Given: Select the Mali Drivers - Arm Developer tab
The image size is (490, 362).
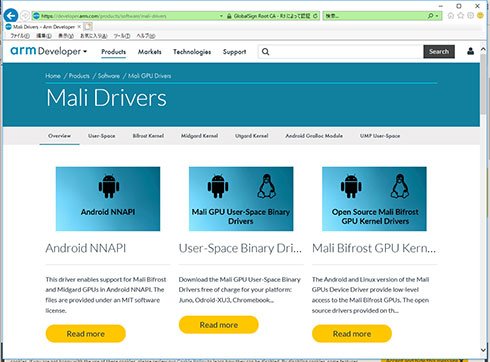Looking at the screenshot, I should coord(43,27).
